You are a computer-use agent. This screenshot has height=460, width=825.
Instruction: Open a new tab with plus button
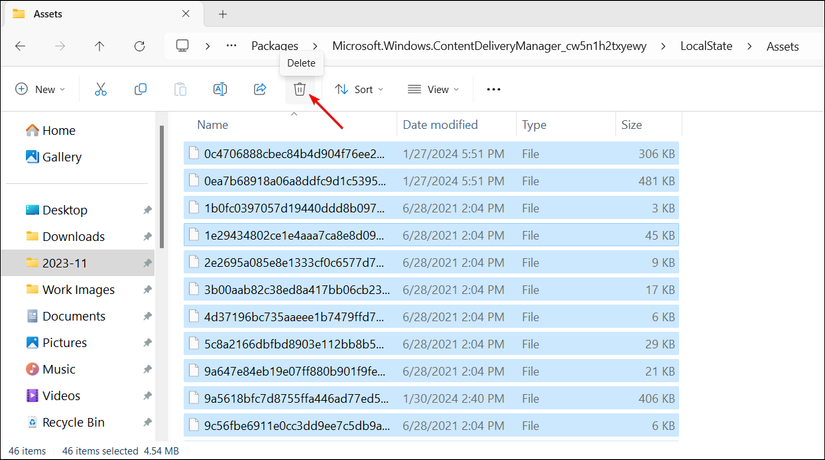(x=223, y=14)
